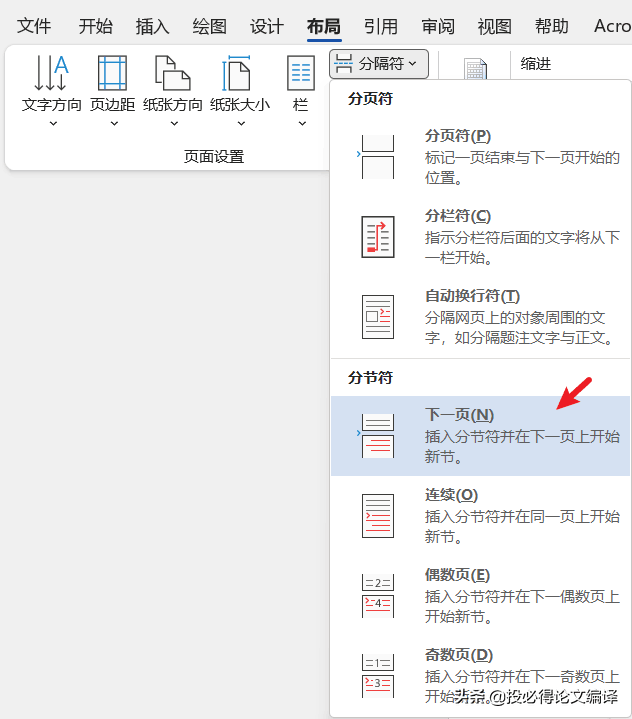Select the 分页符(P) page break icon

(x=377, y=157)
